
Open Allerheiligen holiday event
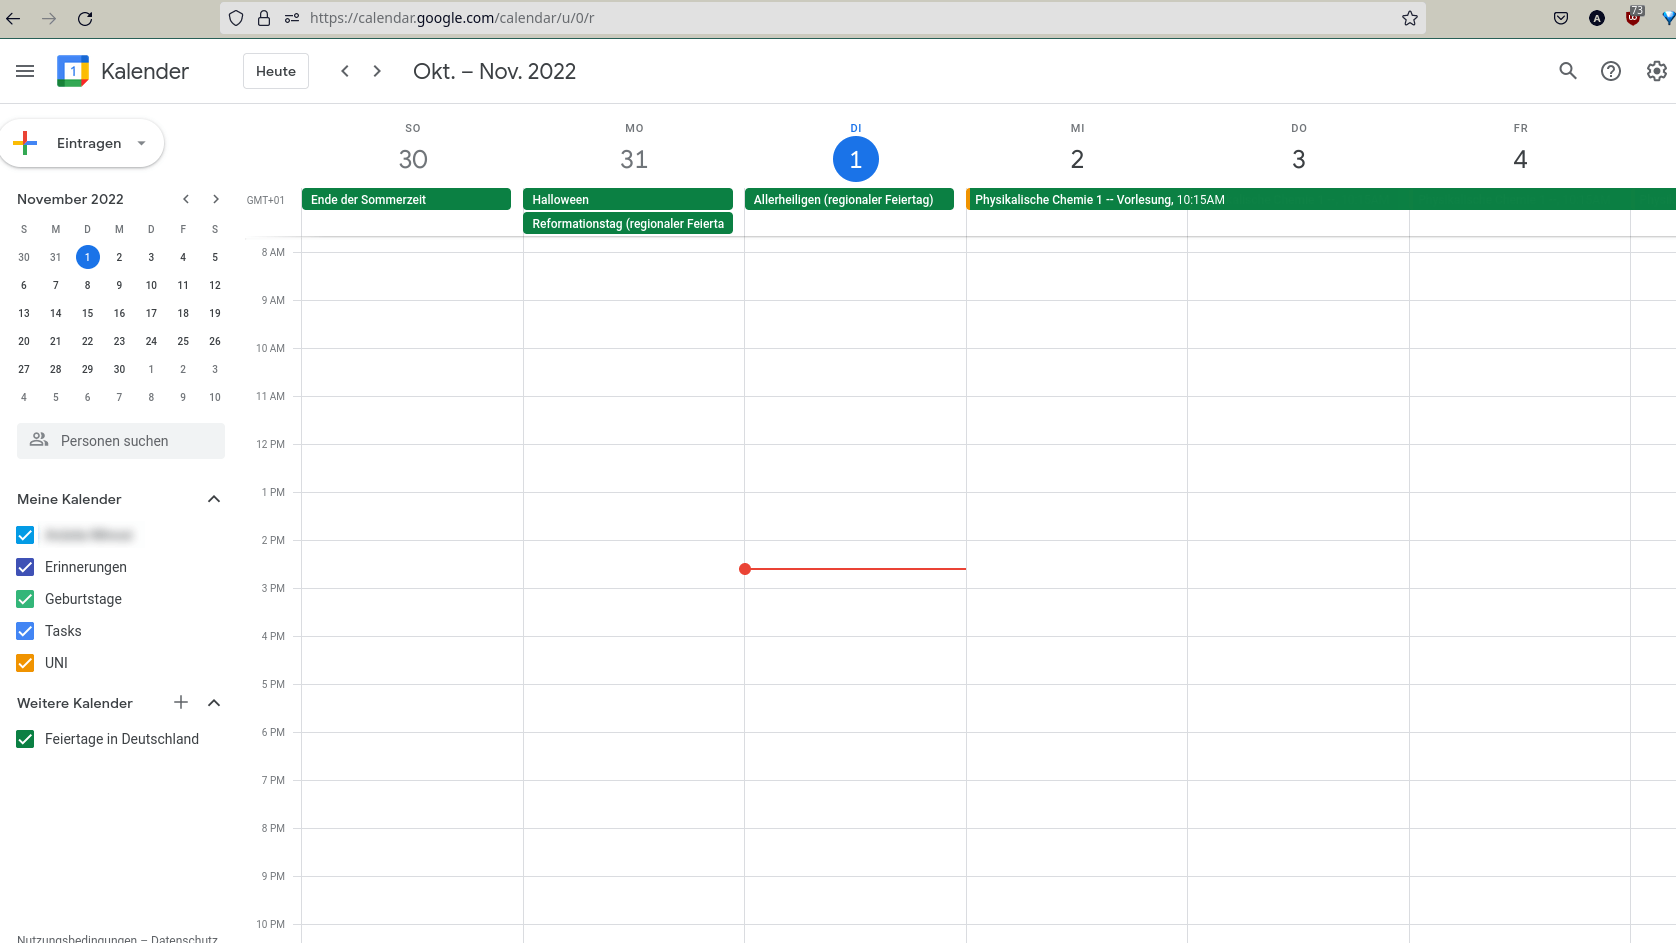(x=849, y=199)
